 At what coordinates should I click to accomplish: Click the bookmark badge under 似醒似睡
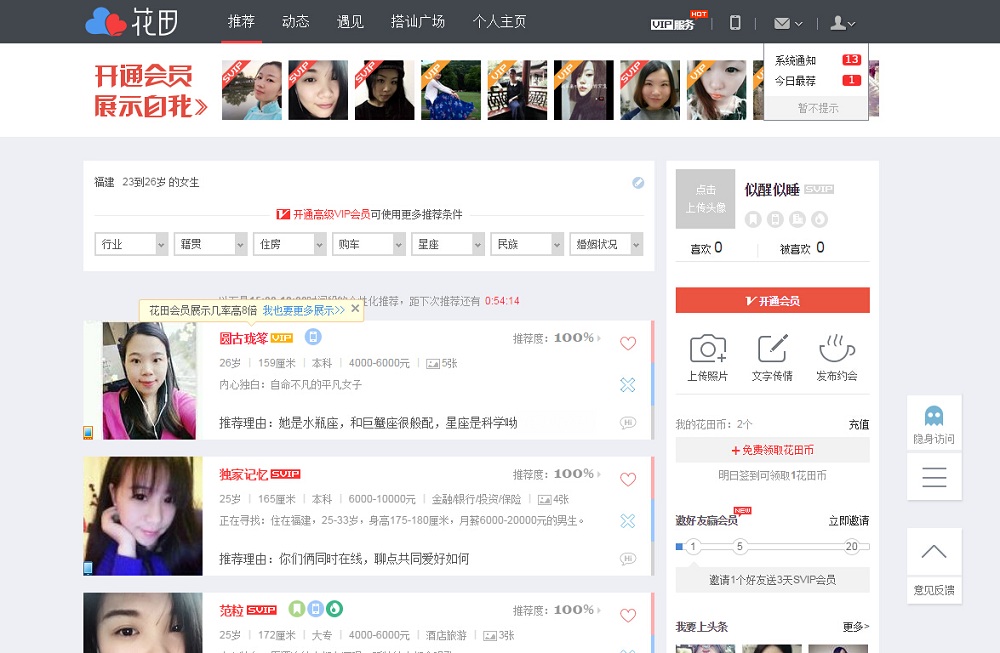pos(753,219)
